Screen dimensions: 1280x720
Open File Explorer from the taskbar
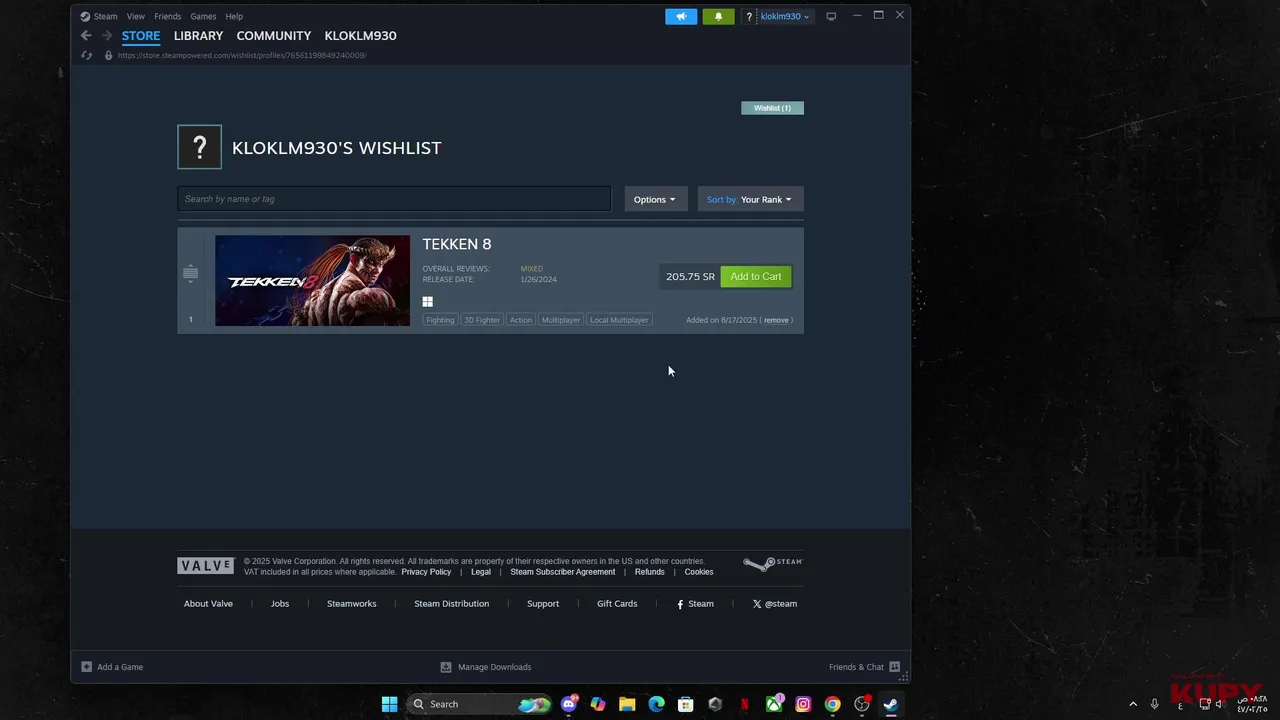point(627,704)
